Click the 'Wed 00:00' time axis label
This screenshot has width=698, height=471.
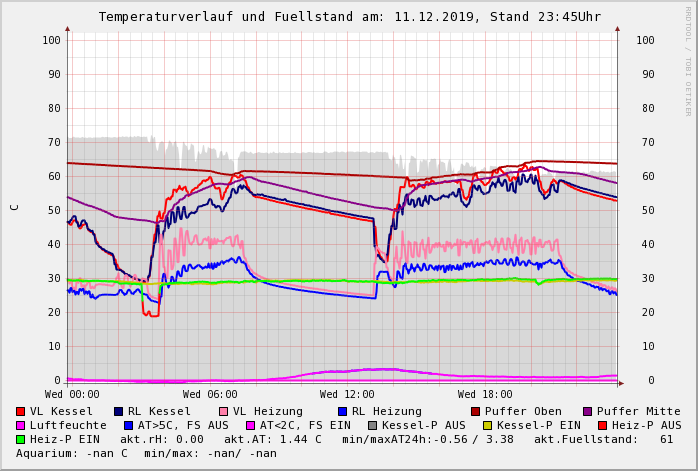72,394
